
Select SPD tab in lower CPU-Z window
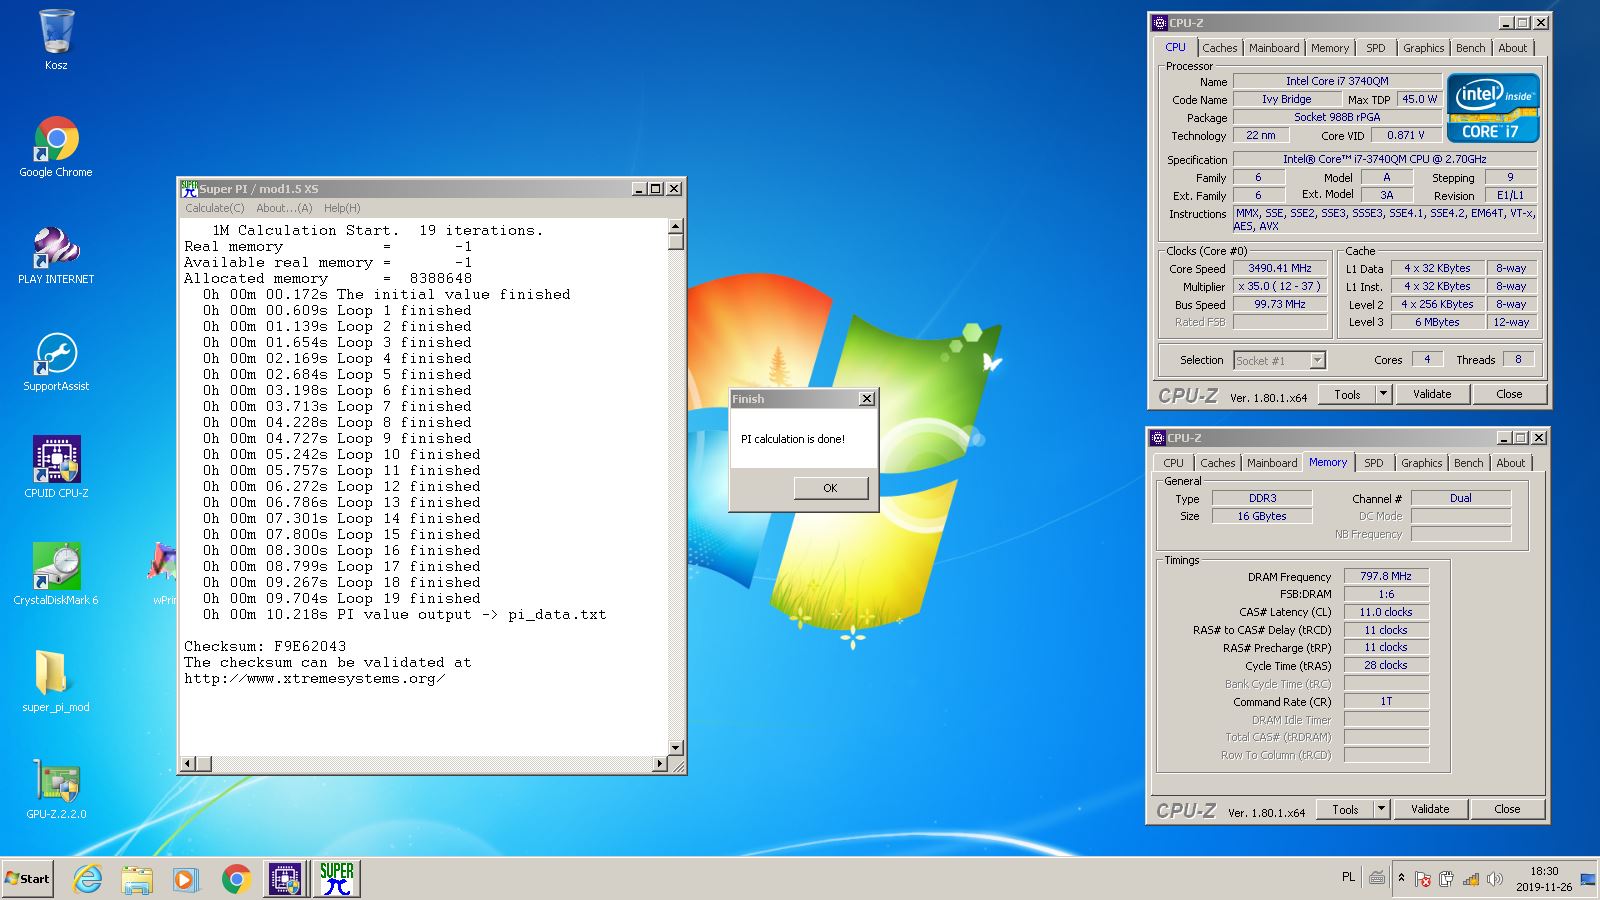click(1374, 463)
